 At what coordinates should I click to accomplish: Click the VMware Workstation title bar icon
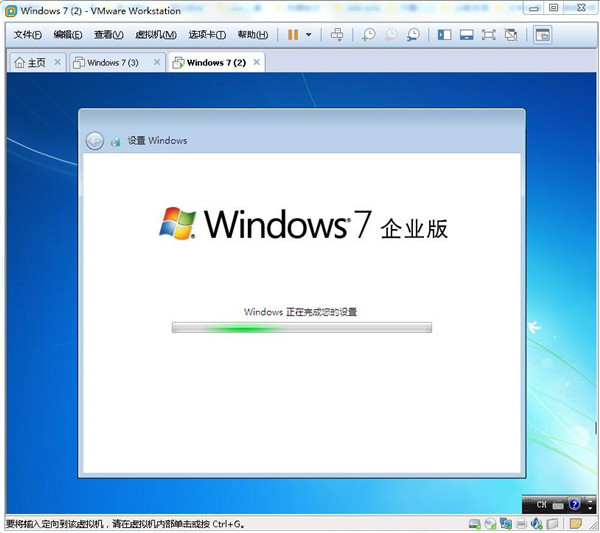click(11, 11)
